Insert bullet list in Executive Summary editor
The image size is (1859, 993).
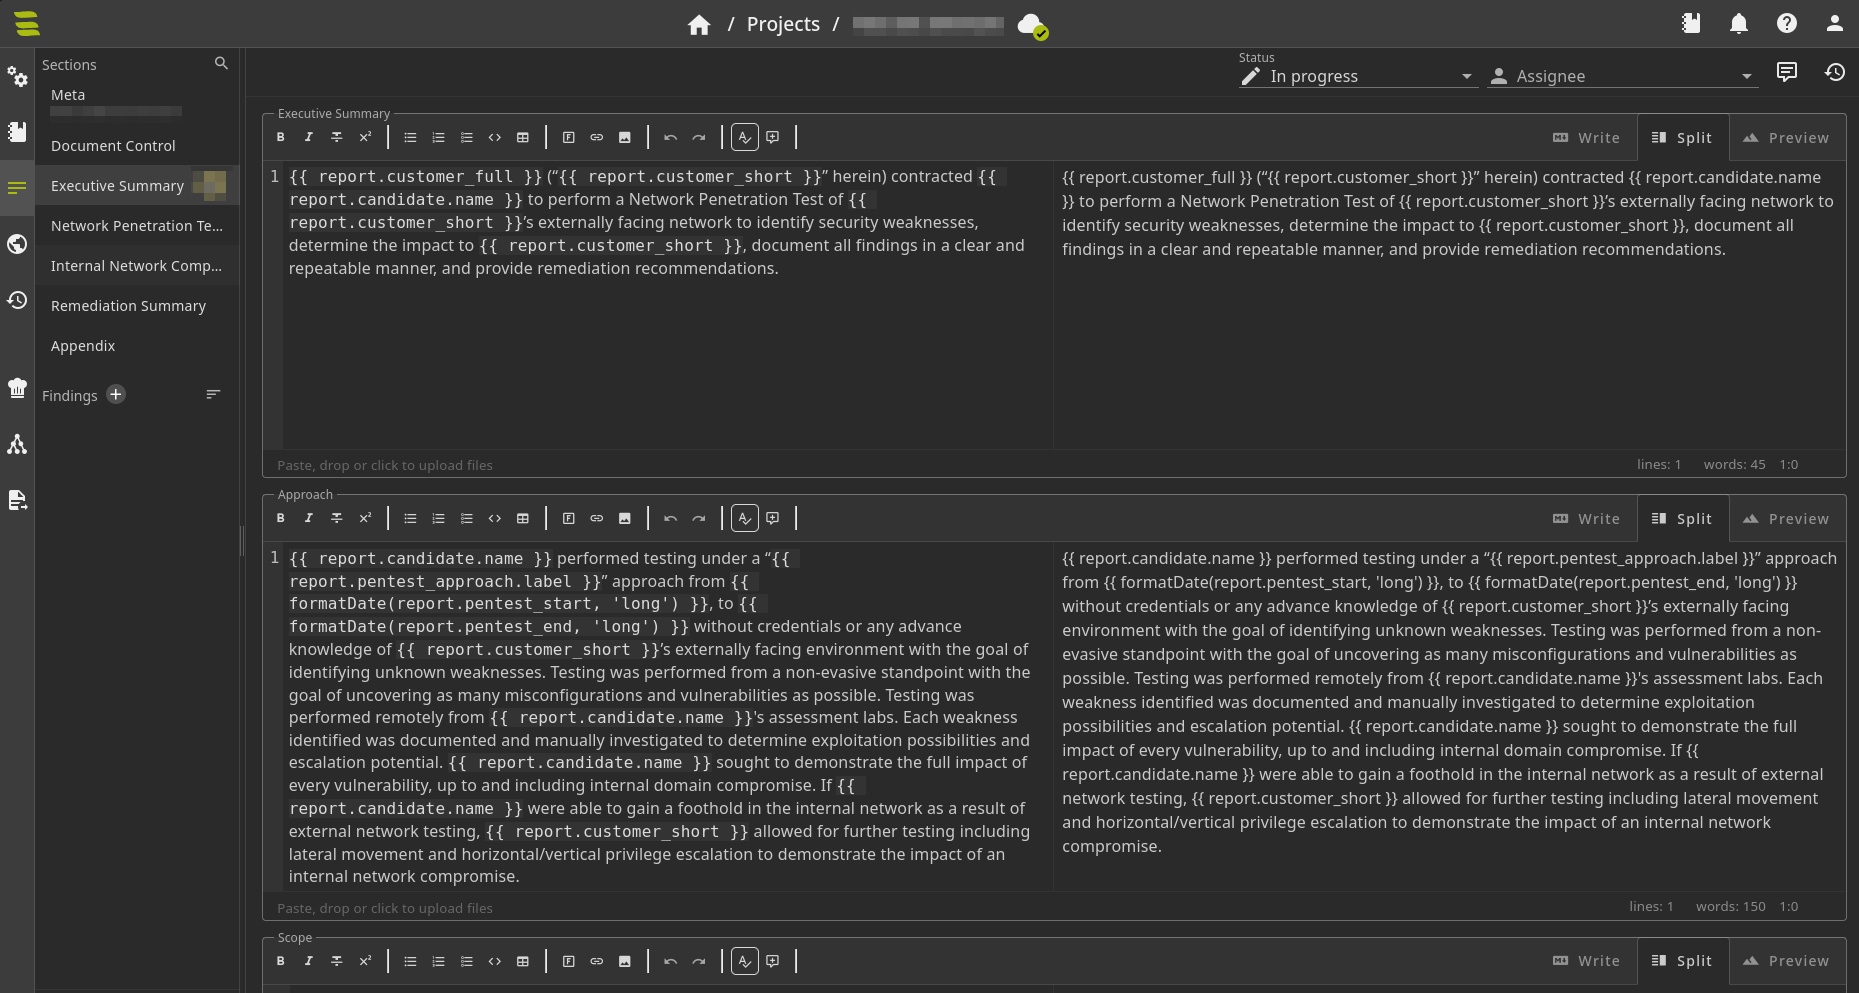pos(410,137)
